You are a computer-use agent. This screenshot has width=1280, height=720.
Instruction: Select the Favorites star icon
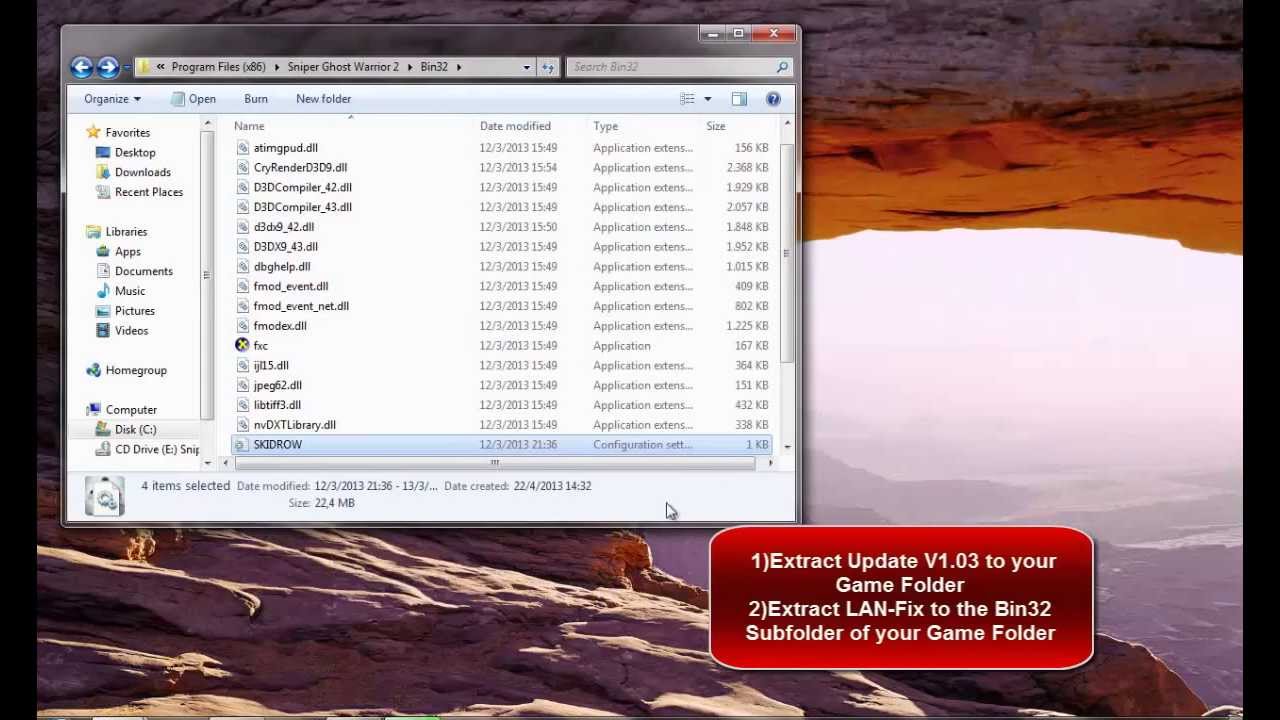(93, 132)
